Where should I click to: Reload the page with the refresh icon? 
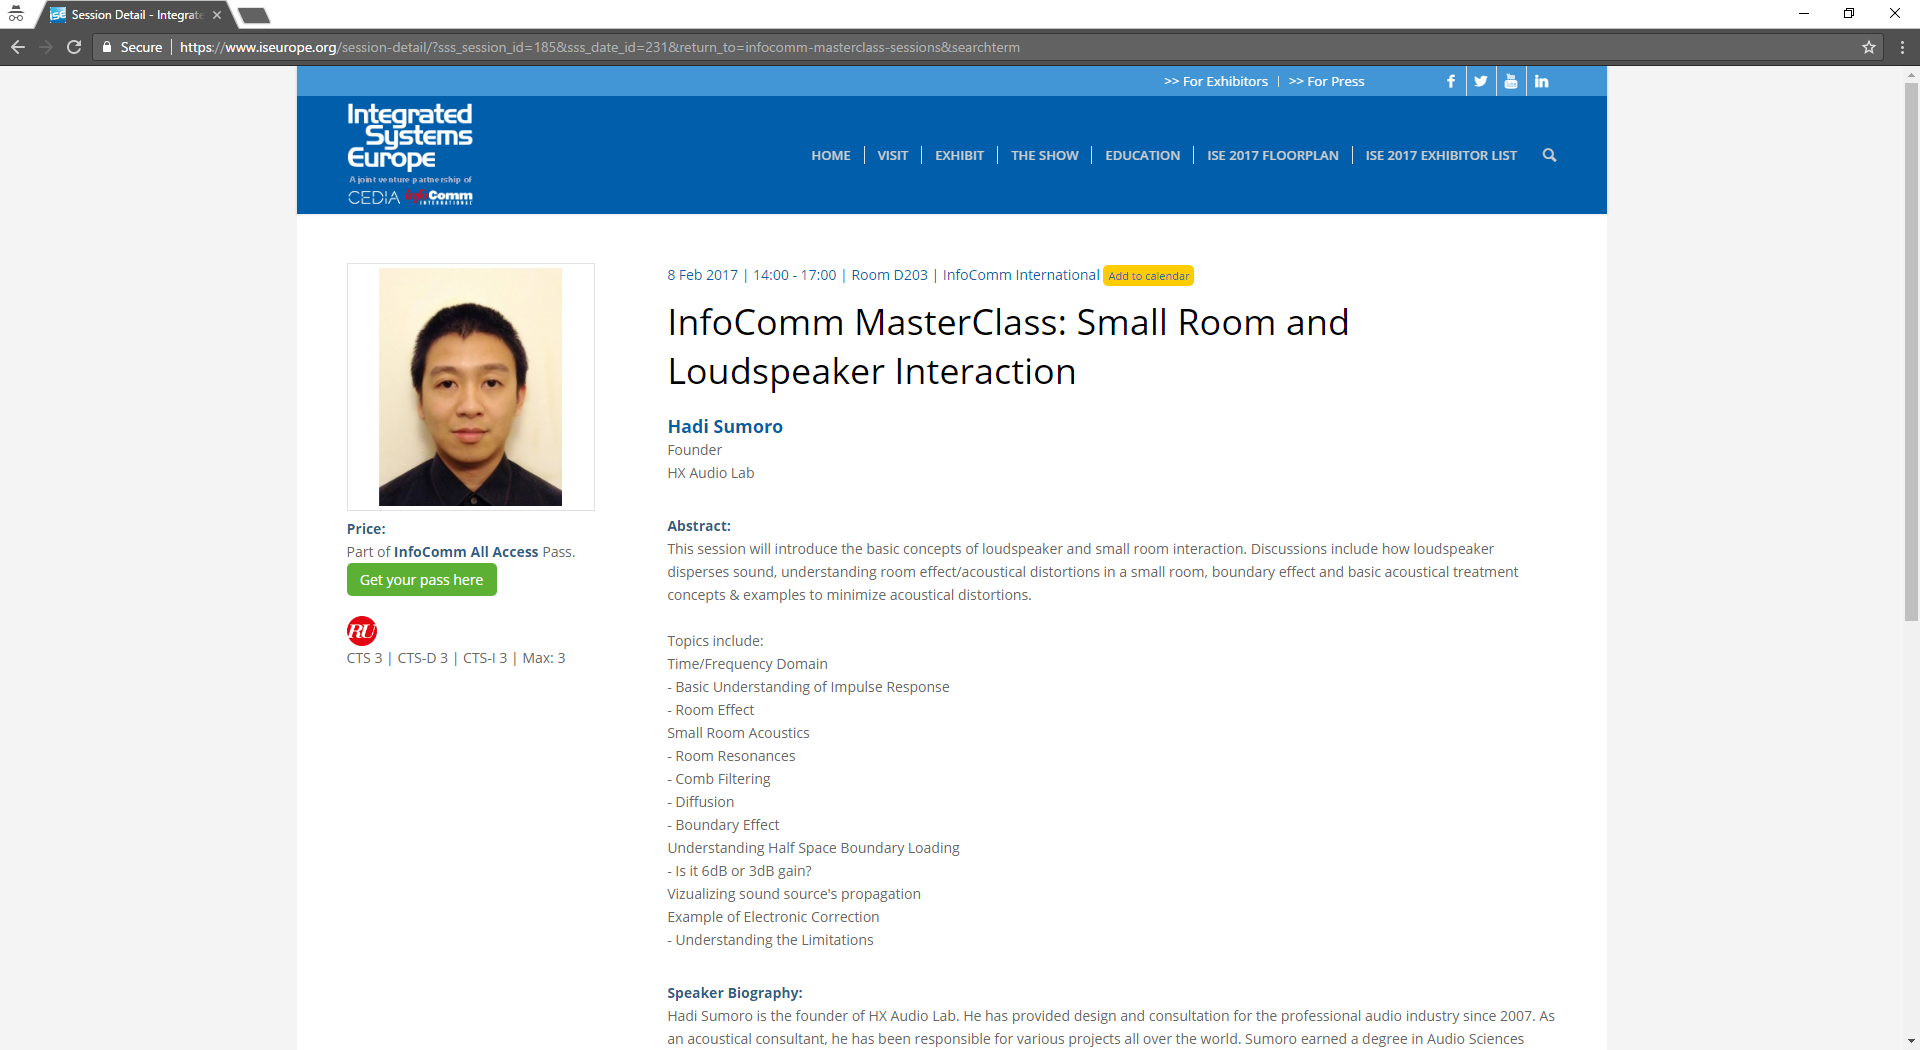(74, 47)
